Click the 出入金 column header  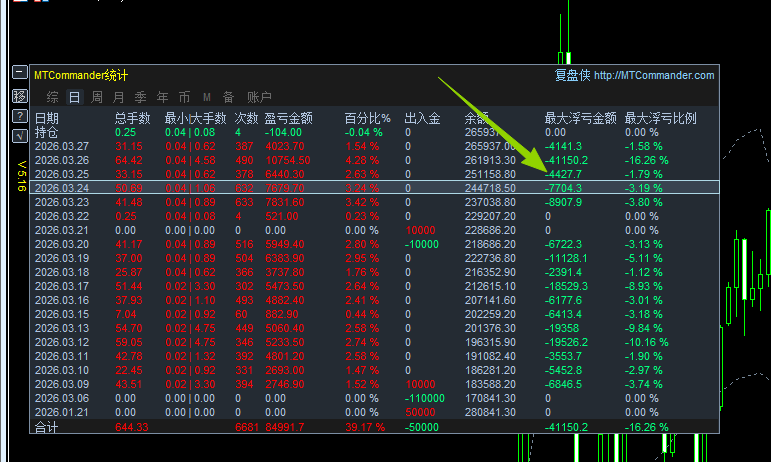coord(422,118)
